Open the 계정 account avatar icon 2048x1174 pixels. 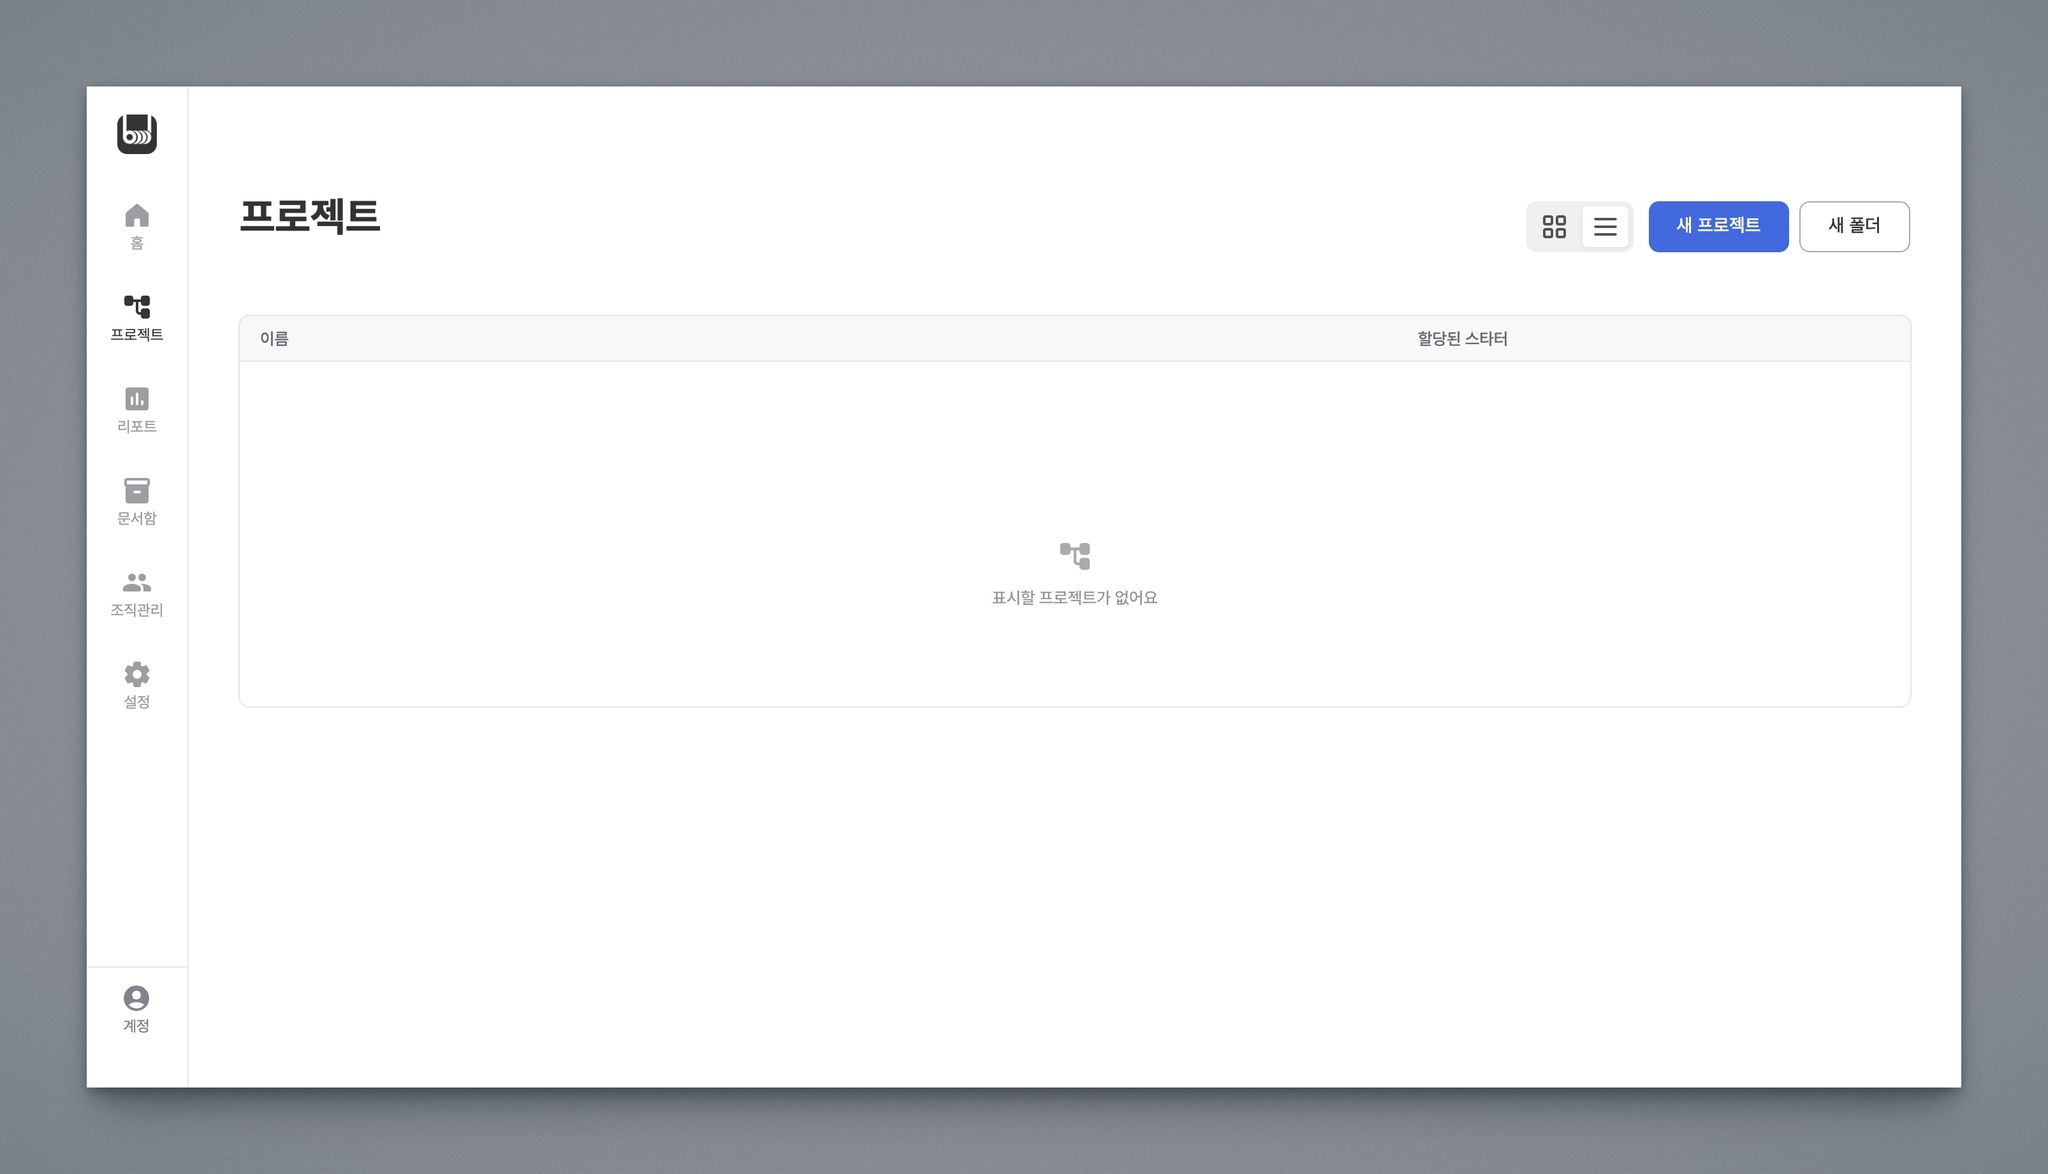136,998
